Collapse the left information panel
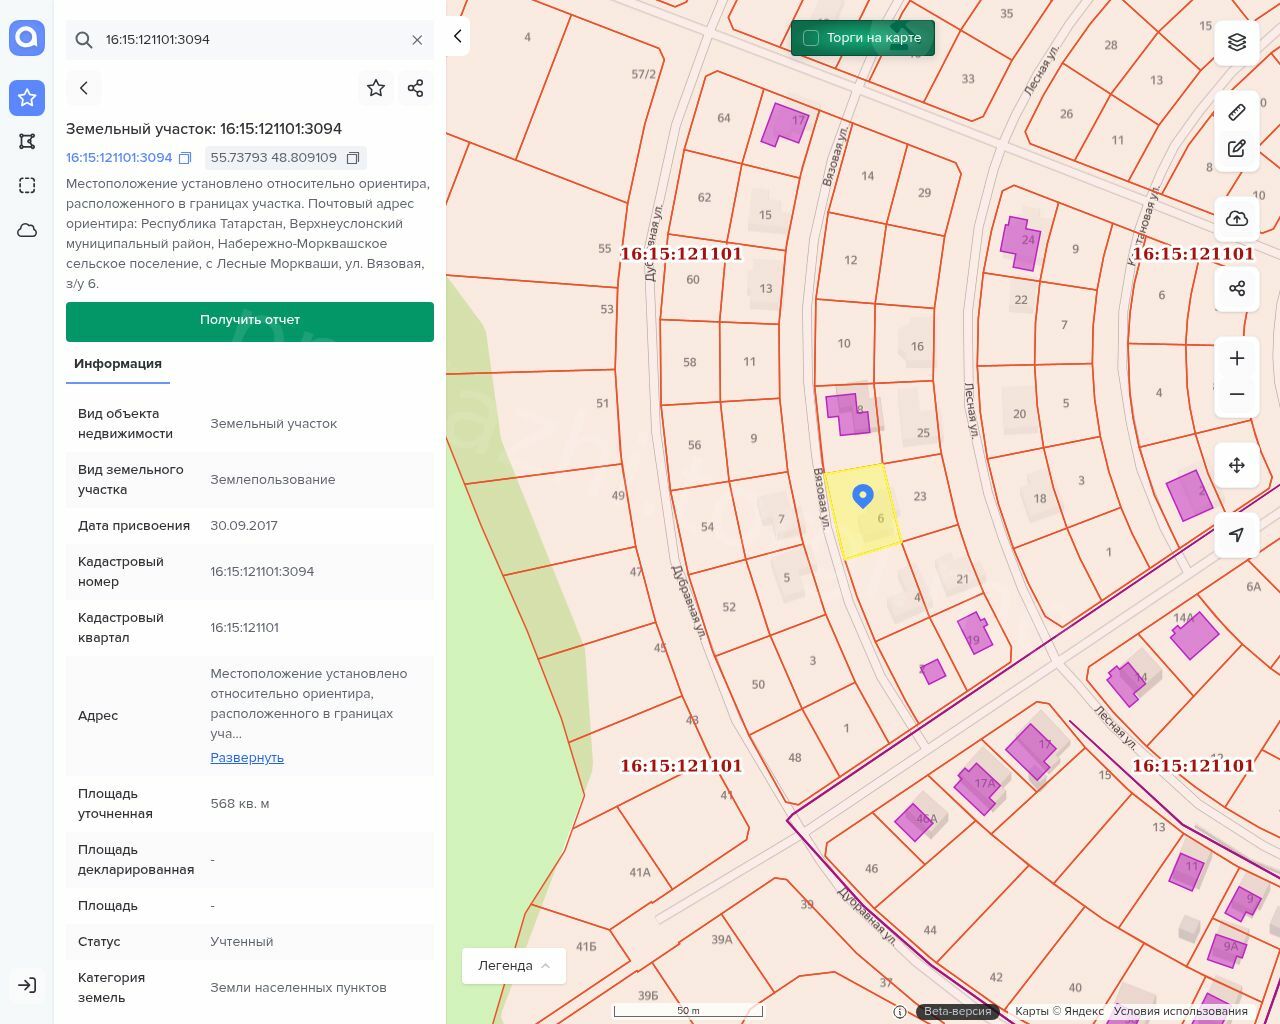This screenshot has height=1024, width=1280. pos(457,36)
